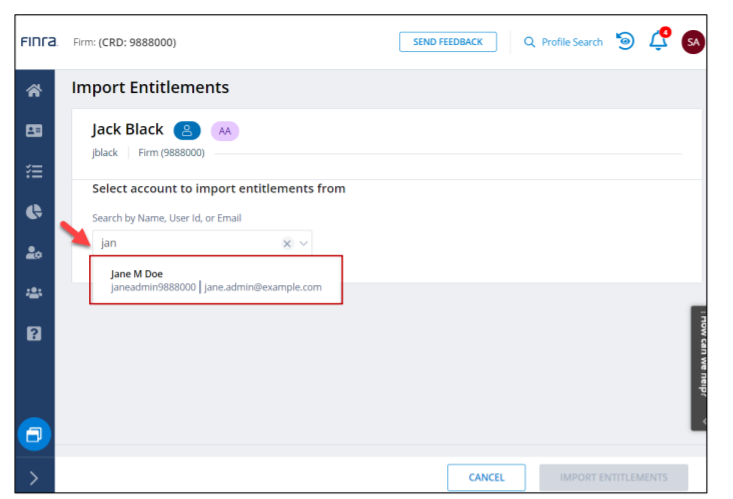
Task: Click the blue windows stack button
Action: pos(34,434)
